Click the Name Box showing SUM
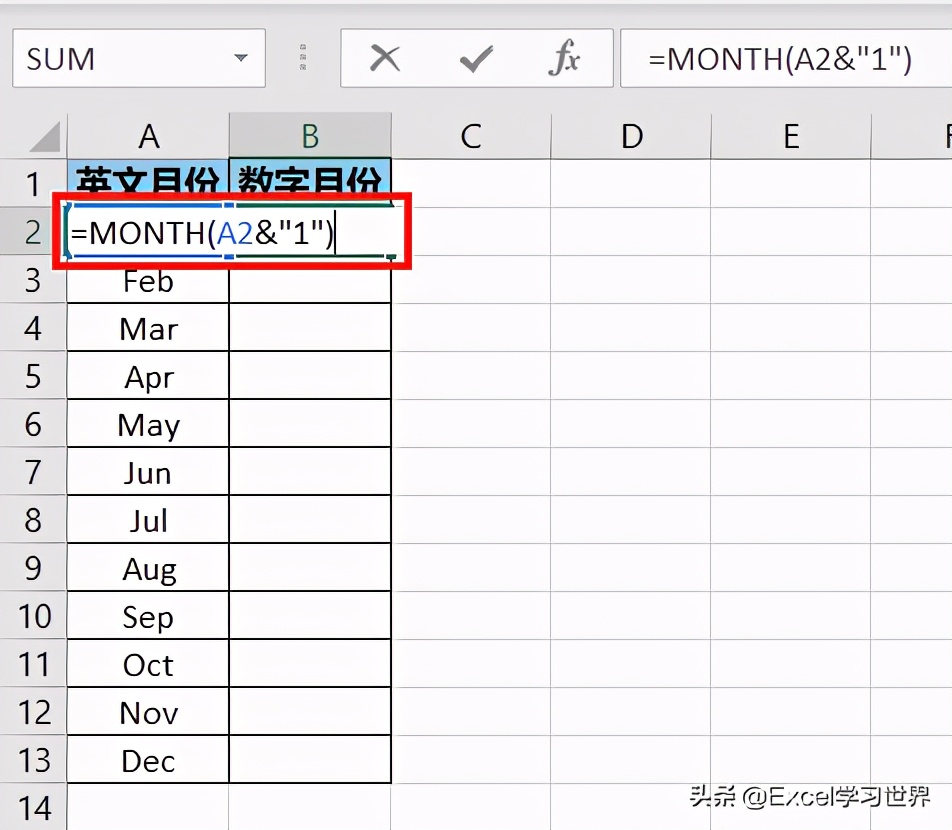Screen dimensions: 952x830 138,58
